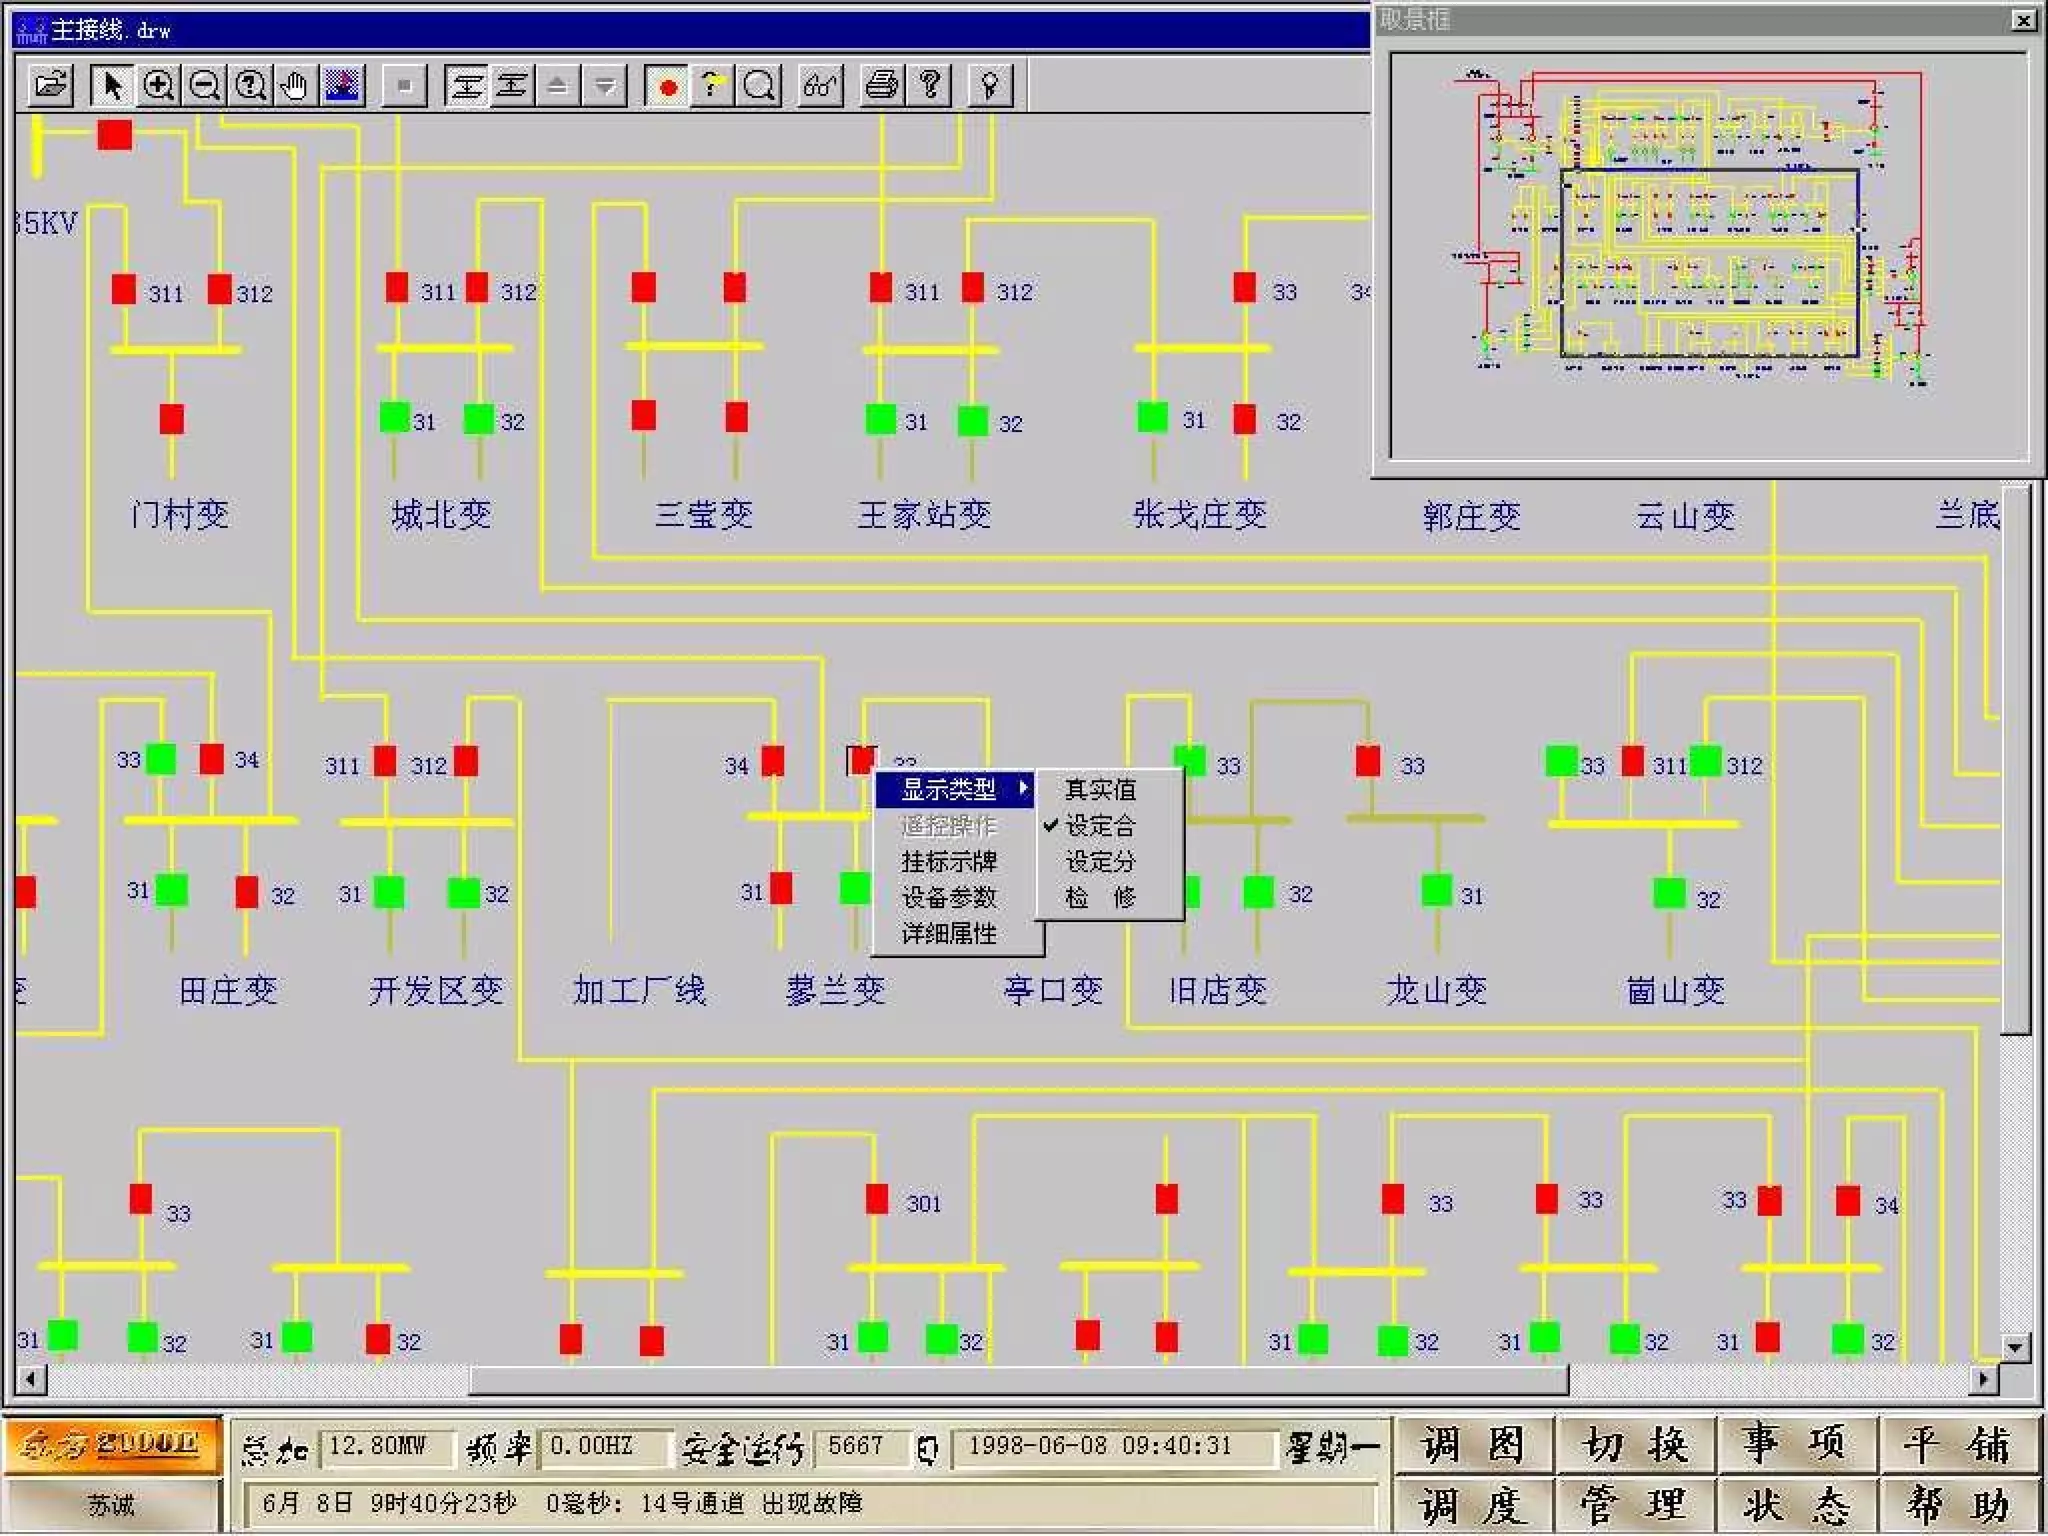The image size is (2048, 1536).
Task: Toggle red breaker 32 at 张戈庄变
Action: click(x=1245, y=419)
